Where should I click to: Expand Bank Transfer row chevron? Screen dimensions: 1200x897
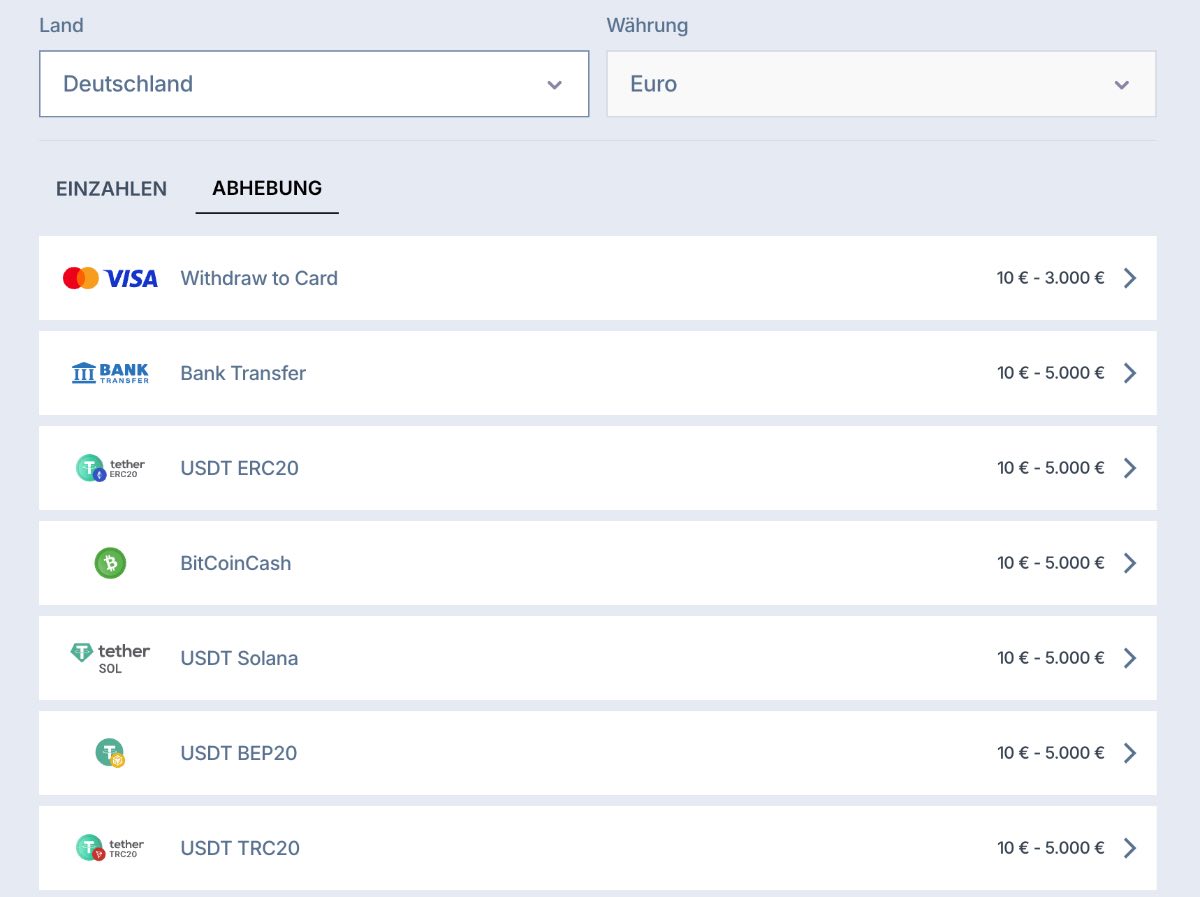tap(1130, 373)
